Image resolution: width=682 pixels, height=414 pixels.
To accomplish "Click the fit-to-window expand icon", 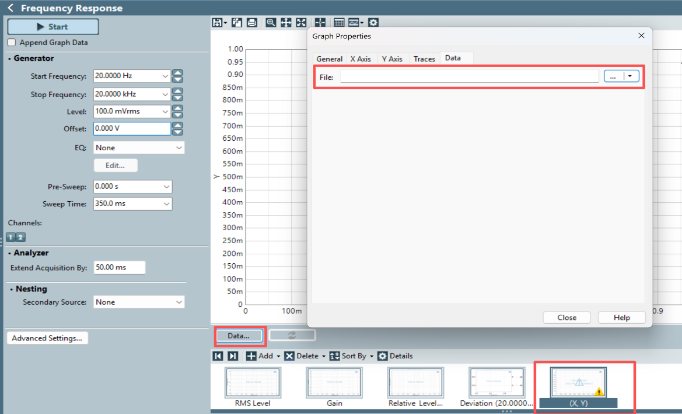I will click(301, 22).
